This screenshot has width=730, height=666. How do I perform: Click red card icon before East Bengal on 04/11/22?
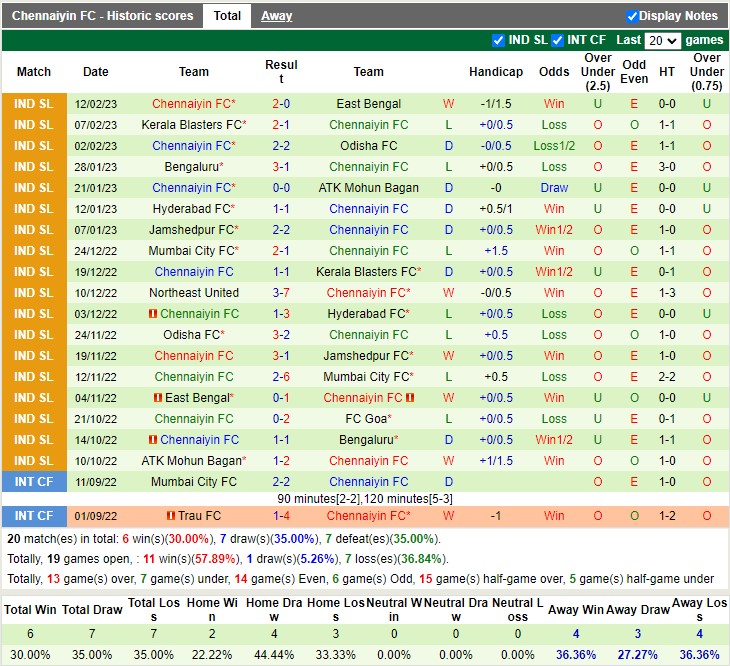click(159, 398)
